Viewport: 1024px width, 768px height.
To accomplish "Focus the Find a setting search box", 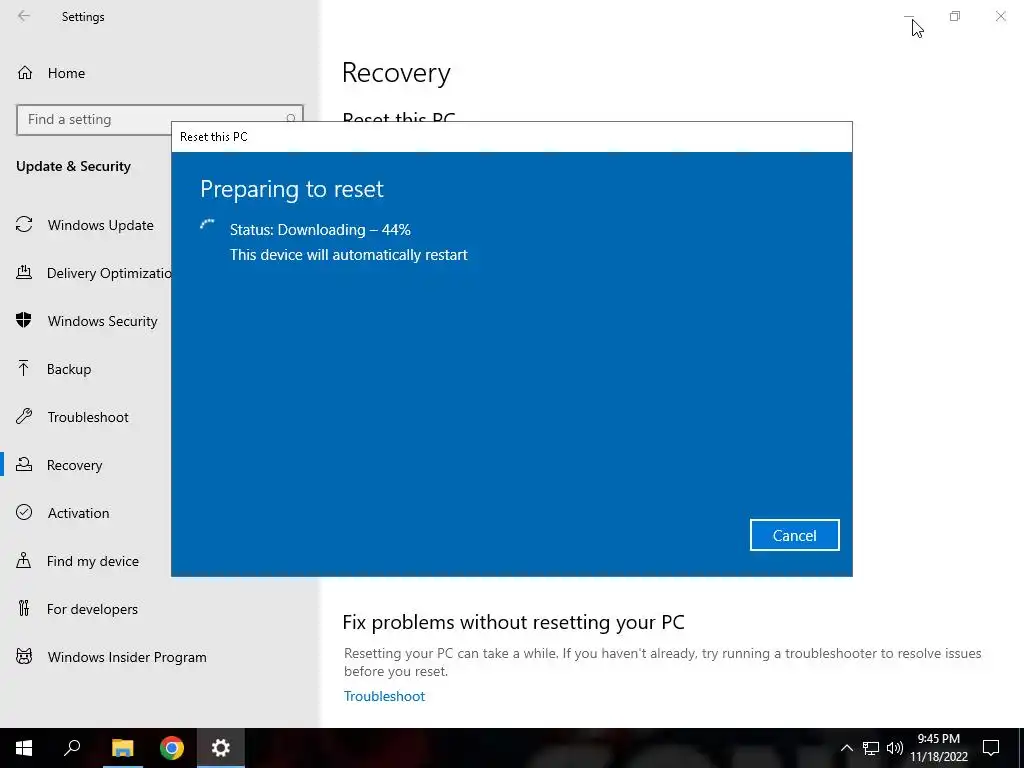I will click(x=160, y=120).
